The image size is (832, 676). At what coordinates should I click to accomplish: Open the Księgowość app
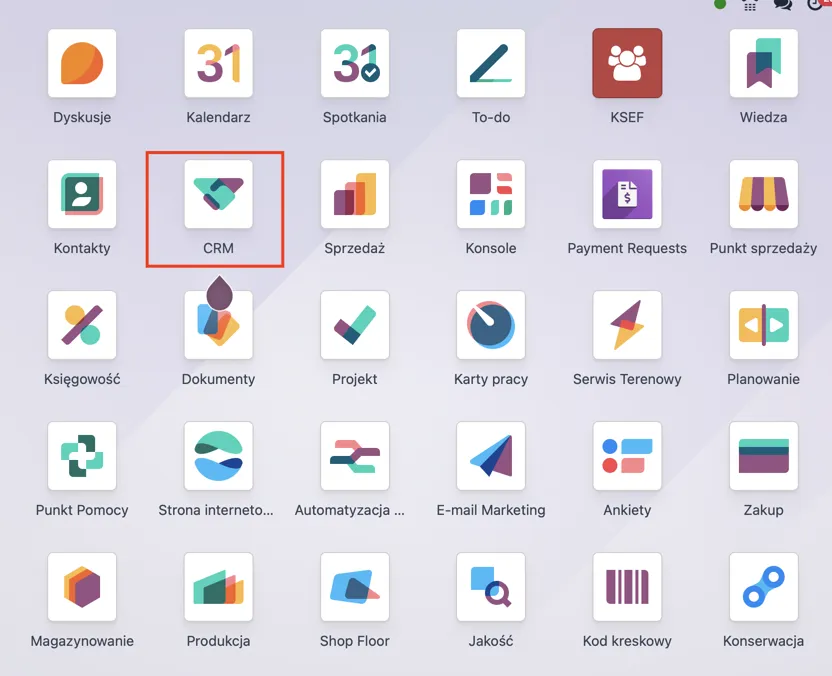(x=82, y=325)
